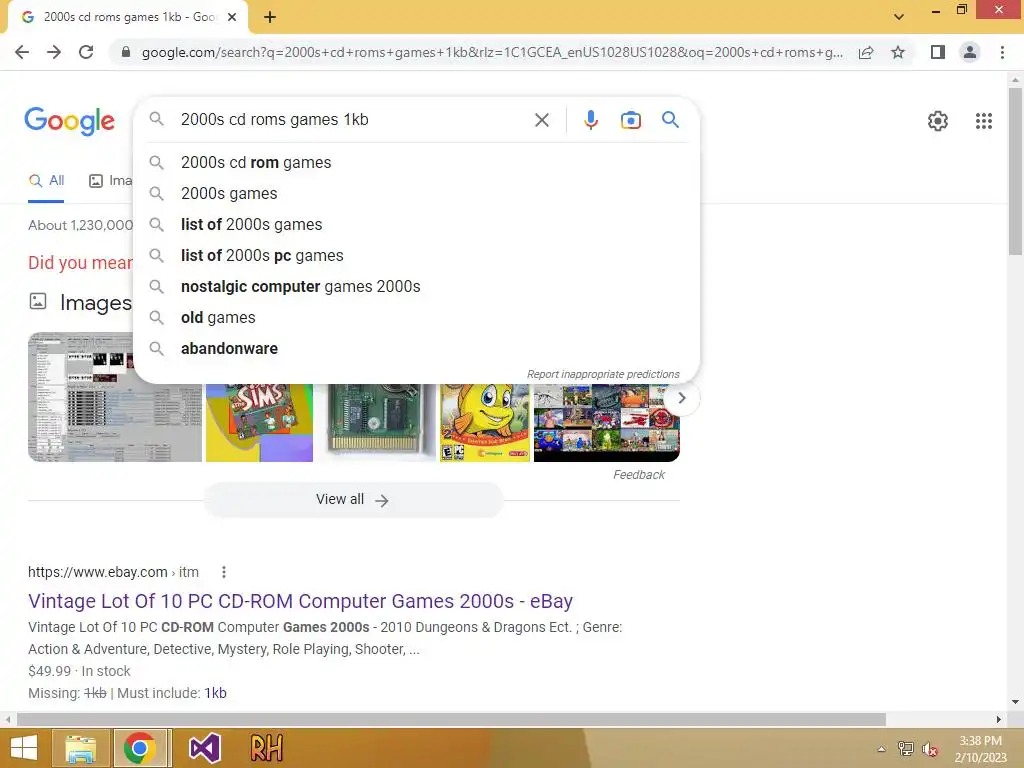Switch to Chrome in the taskbar
The height and width of the screenshot is (768, 1024).
[140, 748]
